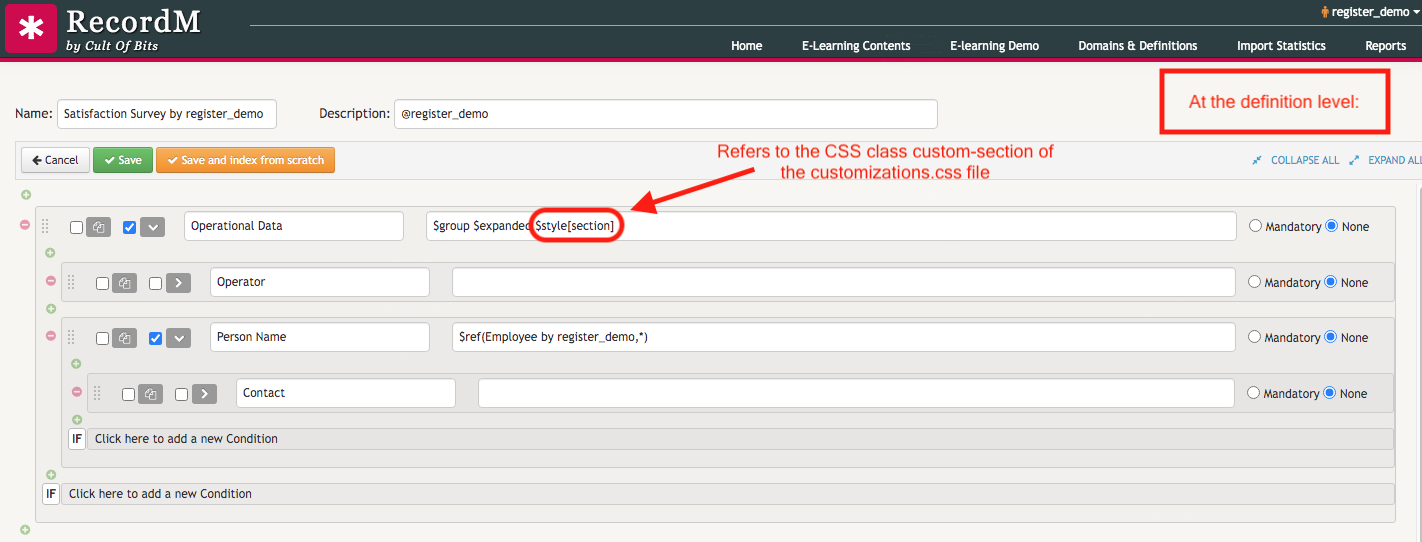Grab the drag handle of Contact row

(97, 394)
